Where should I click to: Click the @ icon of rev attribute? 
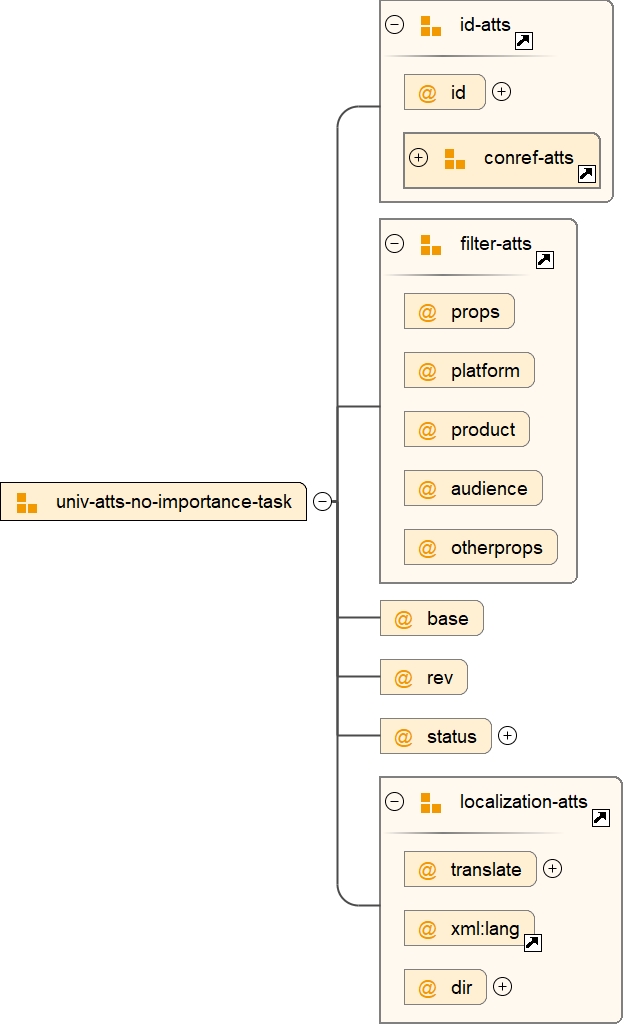404,678
